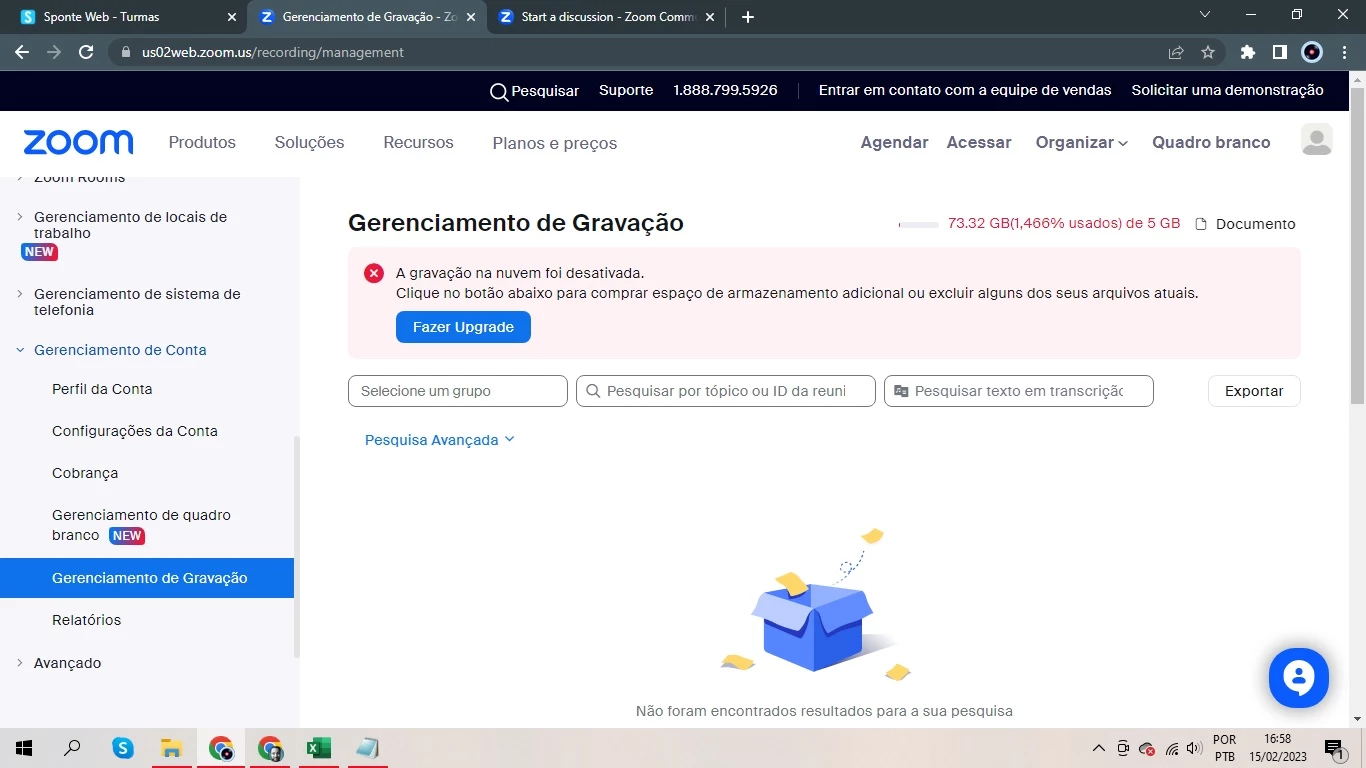Open Relatórios page
The image size is (1366, 768).
click(86, 620)
